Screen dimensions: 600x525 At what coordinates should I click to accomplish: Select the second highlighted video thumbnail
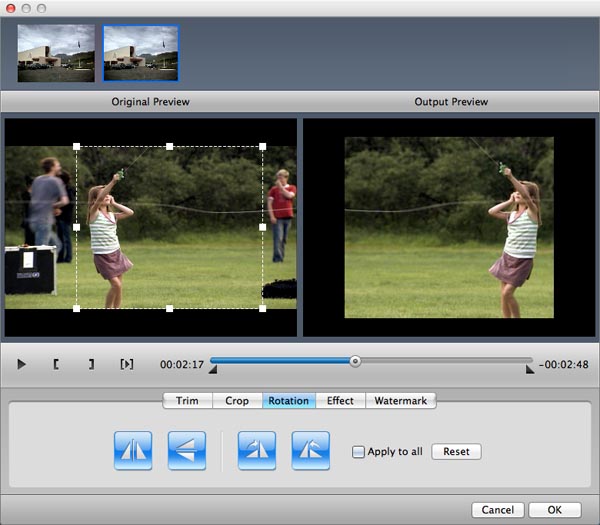click(x=141, y=53)
